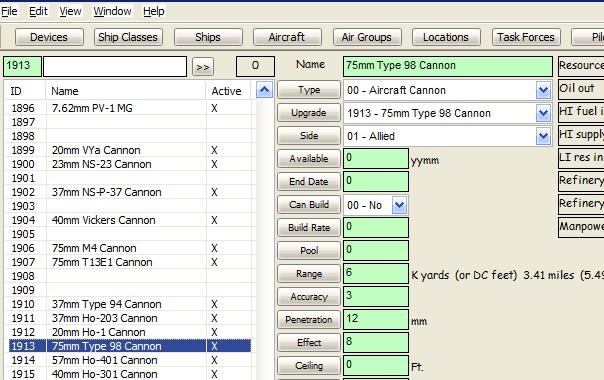Click the Name column header
This screenshot has width=604, height=380.
(126, 91)
